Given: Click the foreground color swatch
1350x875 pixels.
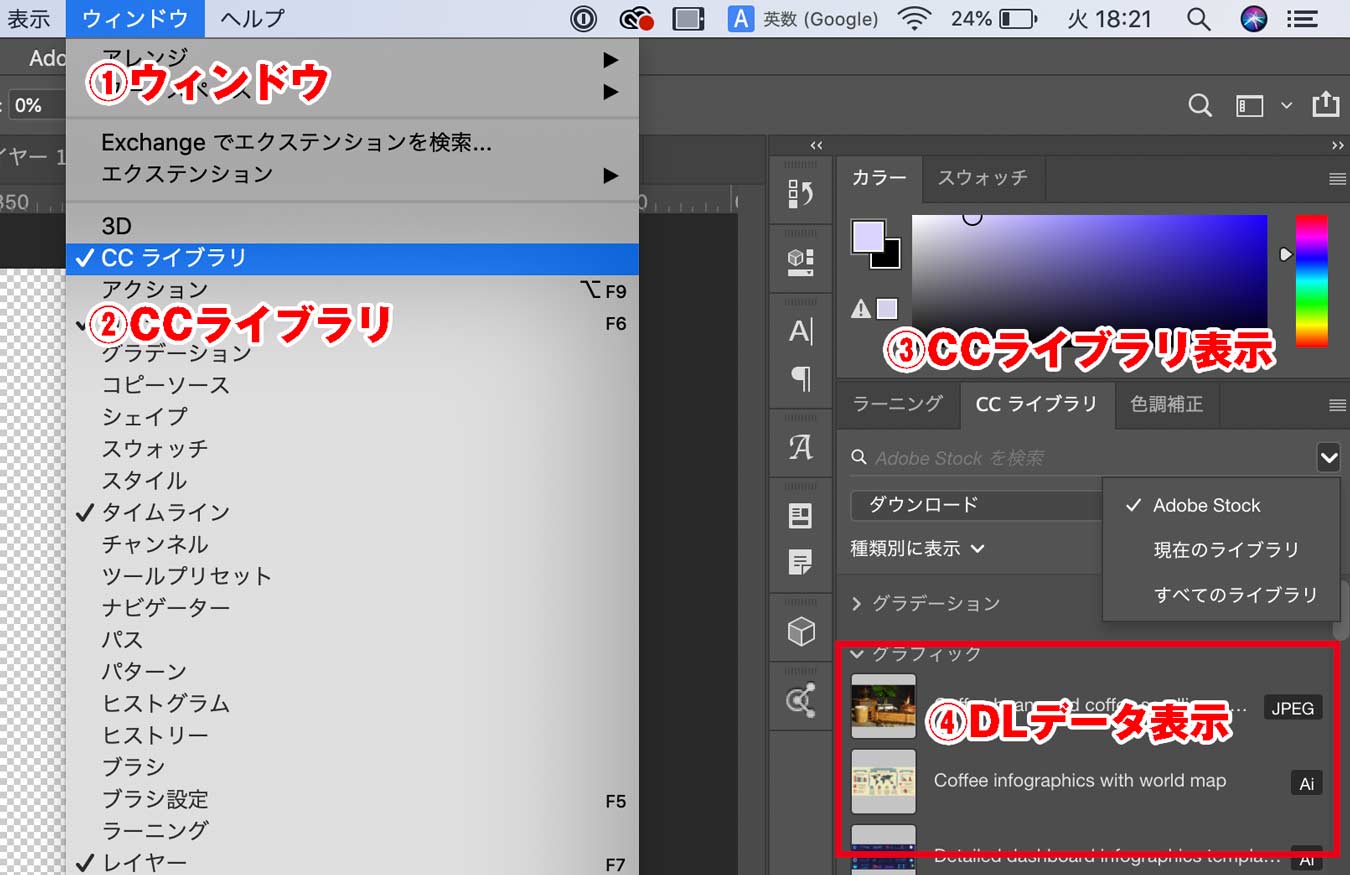Looking at the screenshot, I should pyautogui.click(x=867, y=237).
